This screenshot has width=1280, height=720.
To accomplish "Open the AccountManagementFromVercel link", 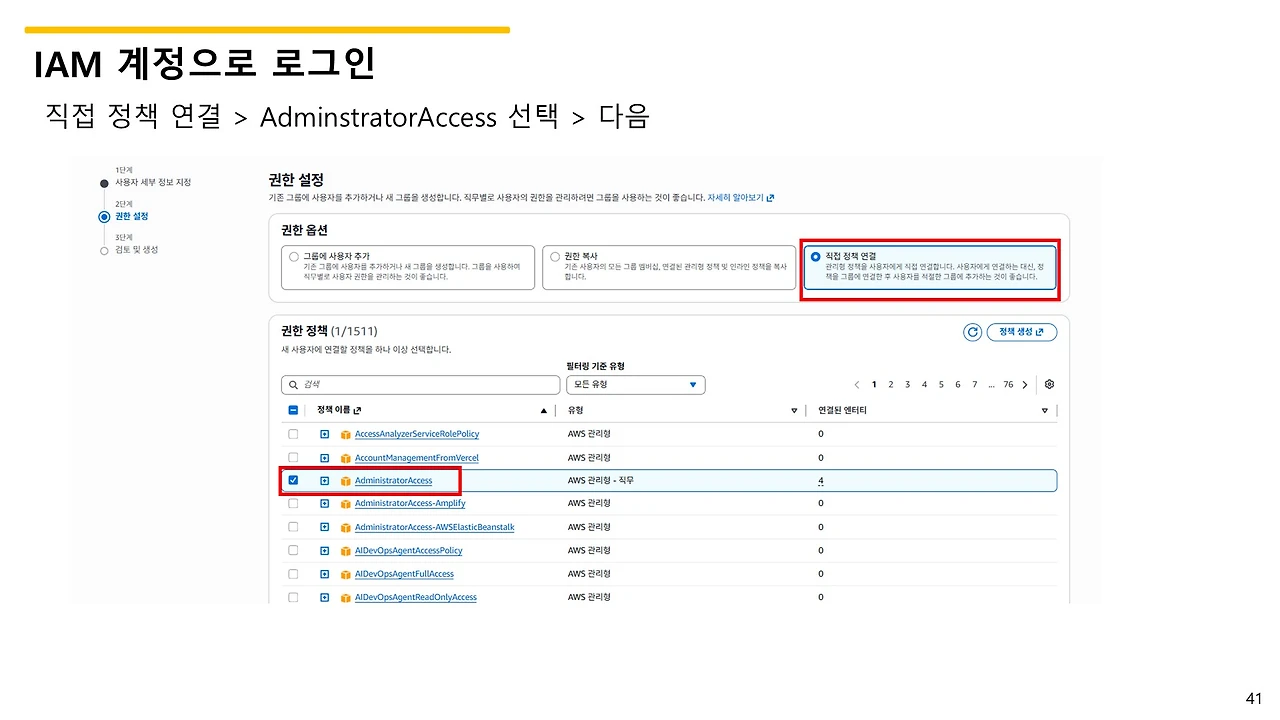I will tap(417, 458).
